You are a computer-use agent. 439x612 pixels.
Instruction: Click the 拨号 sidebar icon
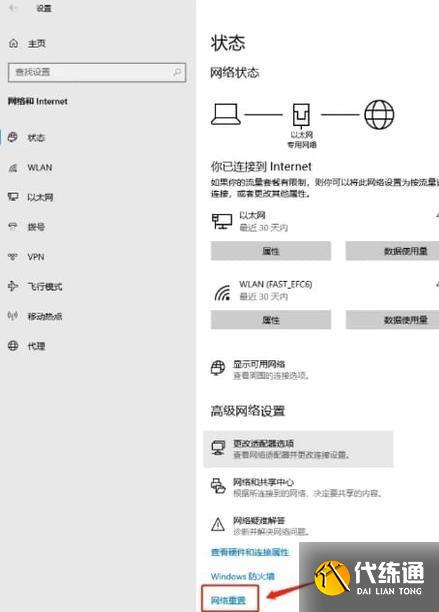[13, 226]
